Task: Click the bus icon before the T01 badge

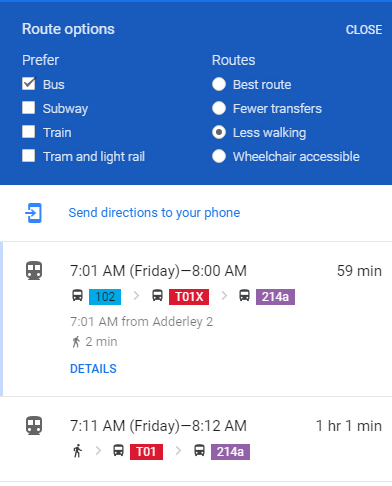Action: pos(118,451)
